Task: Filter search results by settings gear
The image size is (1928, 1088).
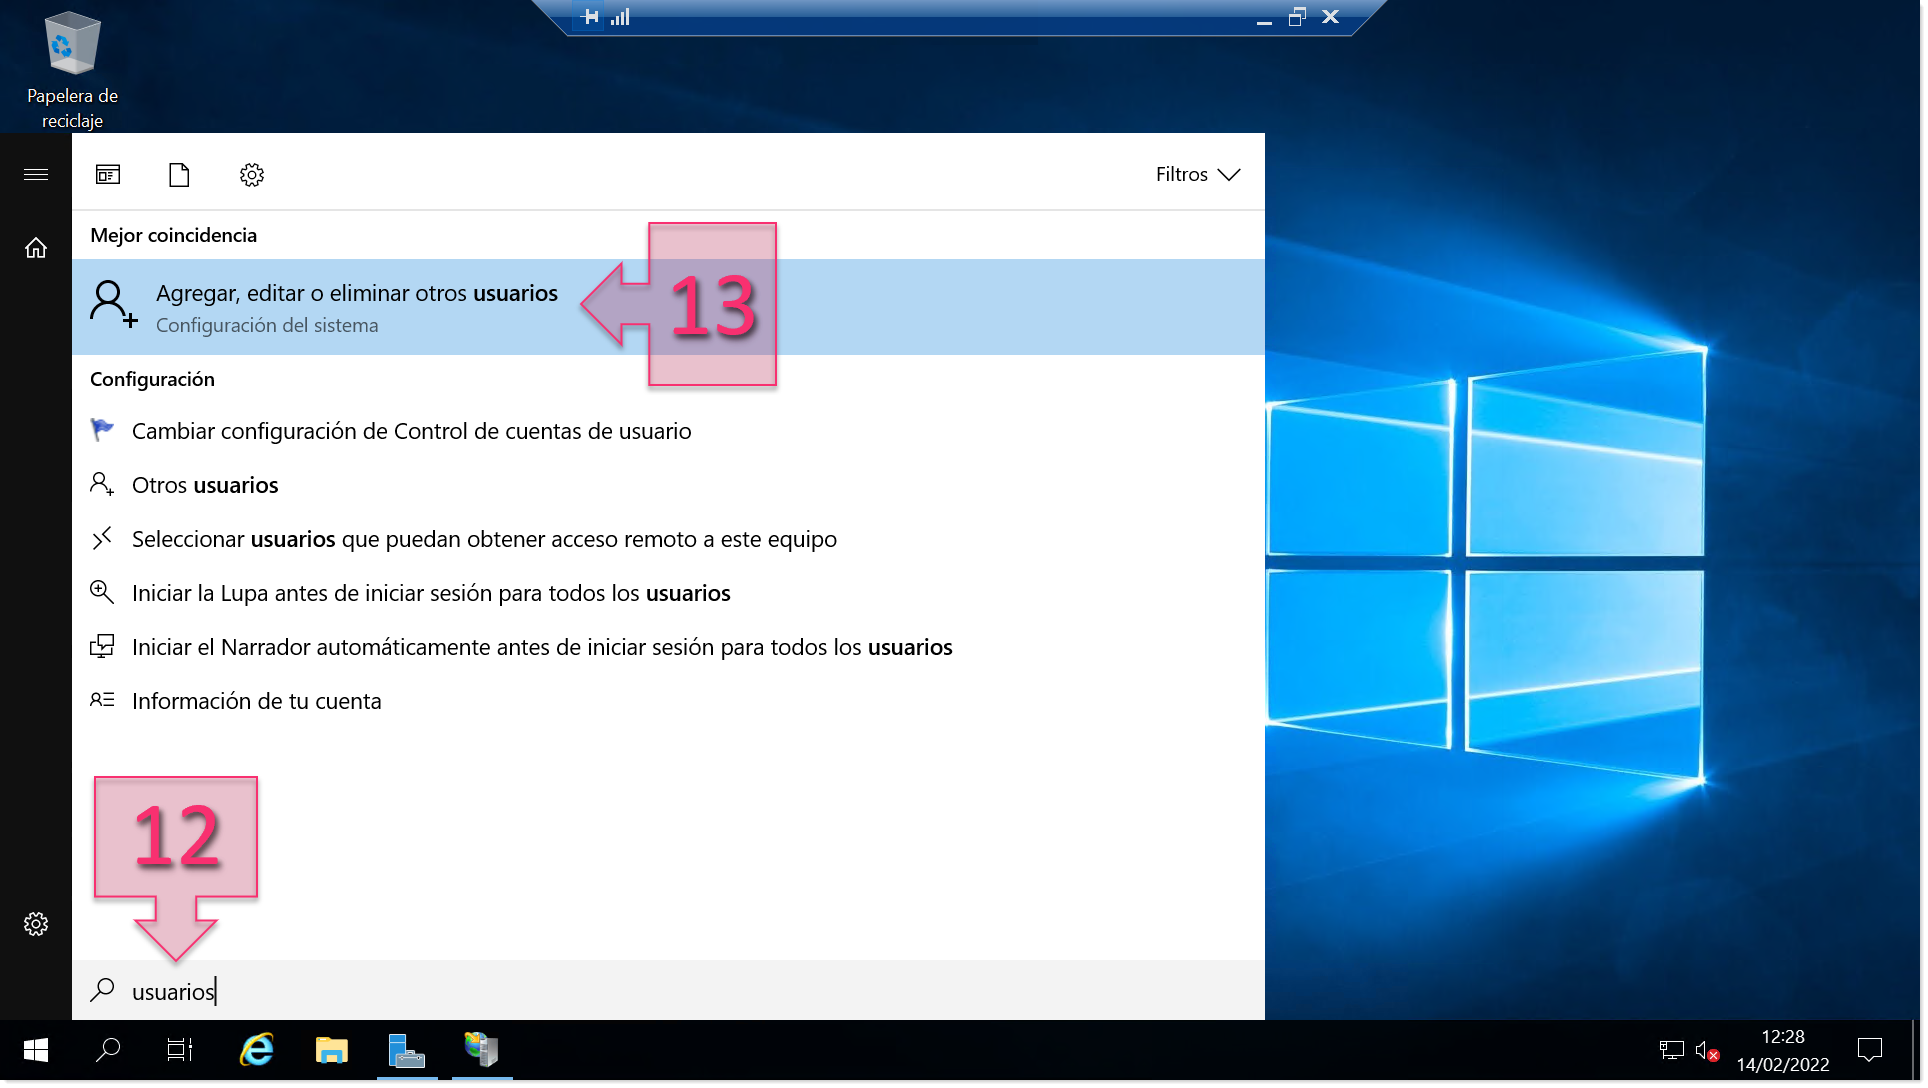Action: click(x=252, y=175)
